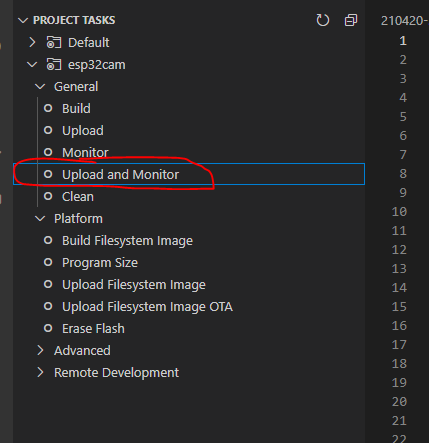Expand the Advanced group

[82, 351]
